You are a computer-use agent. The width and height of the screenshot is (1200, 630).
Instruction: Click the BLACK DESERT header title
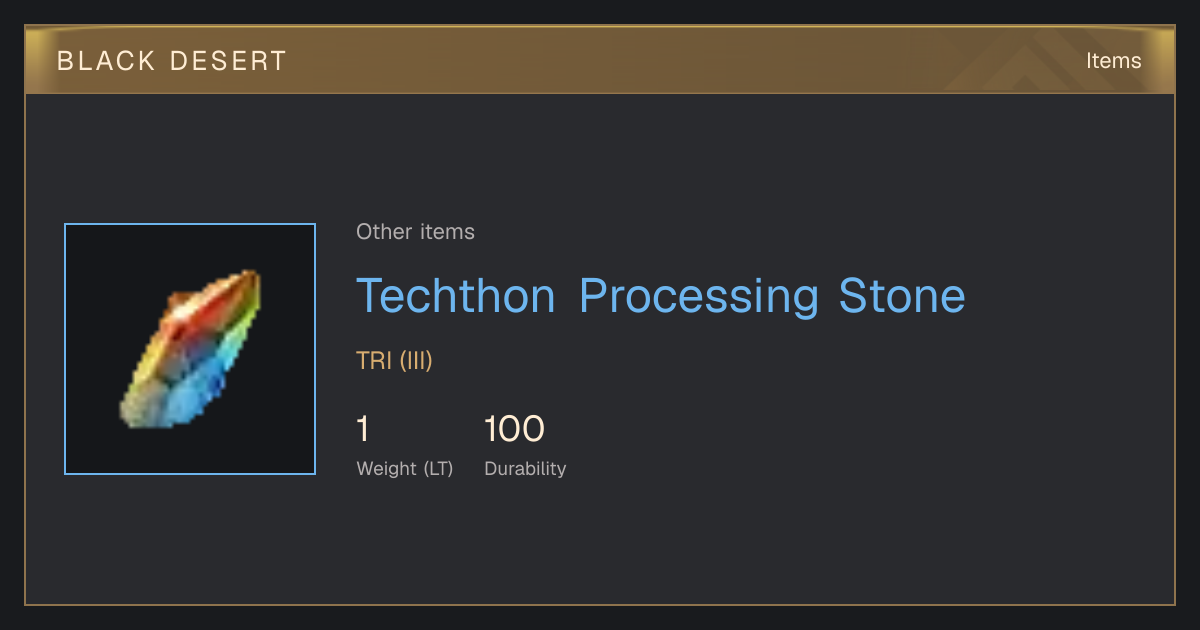[x=172, y=61]
